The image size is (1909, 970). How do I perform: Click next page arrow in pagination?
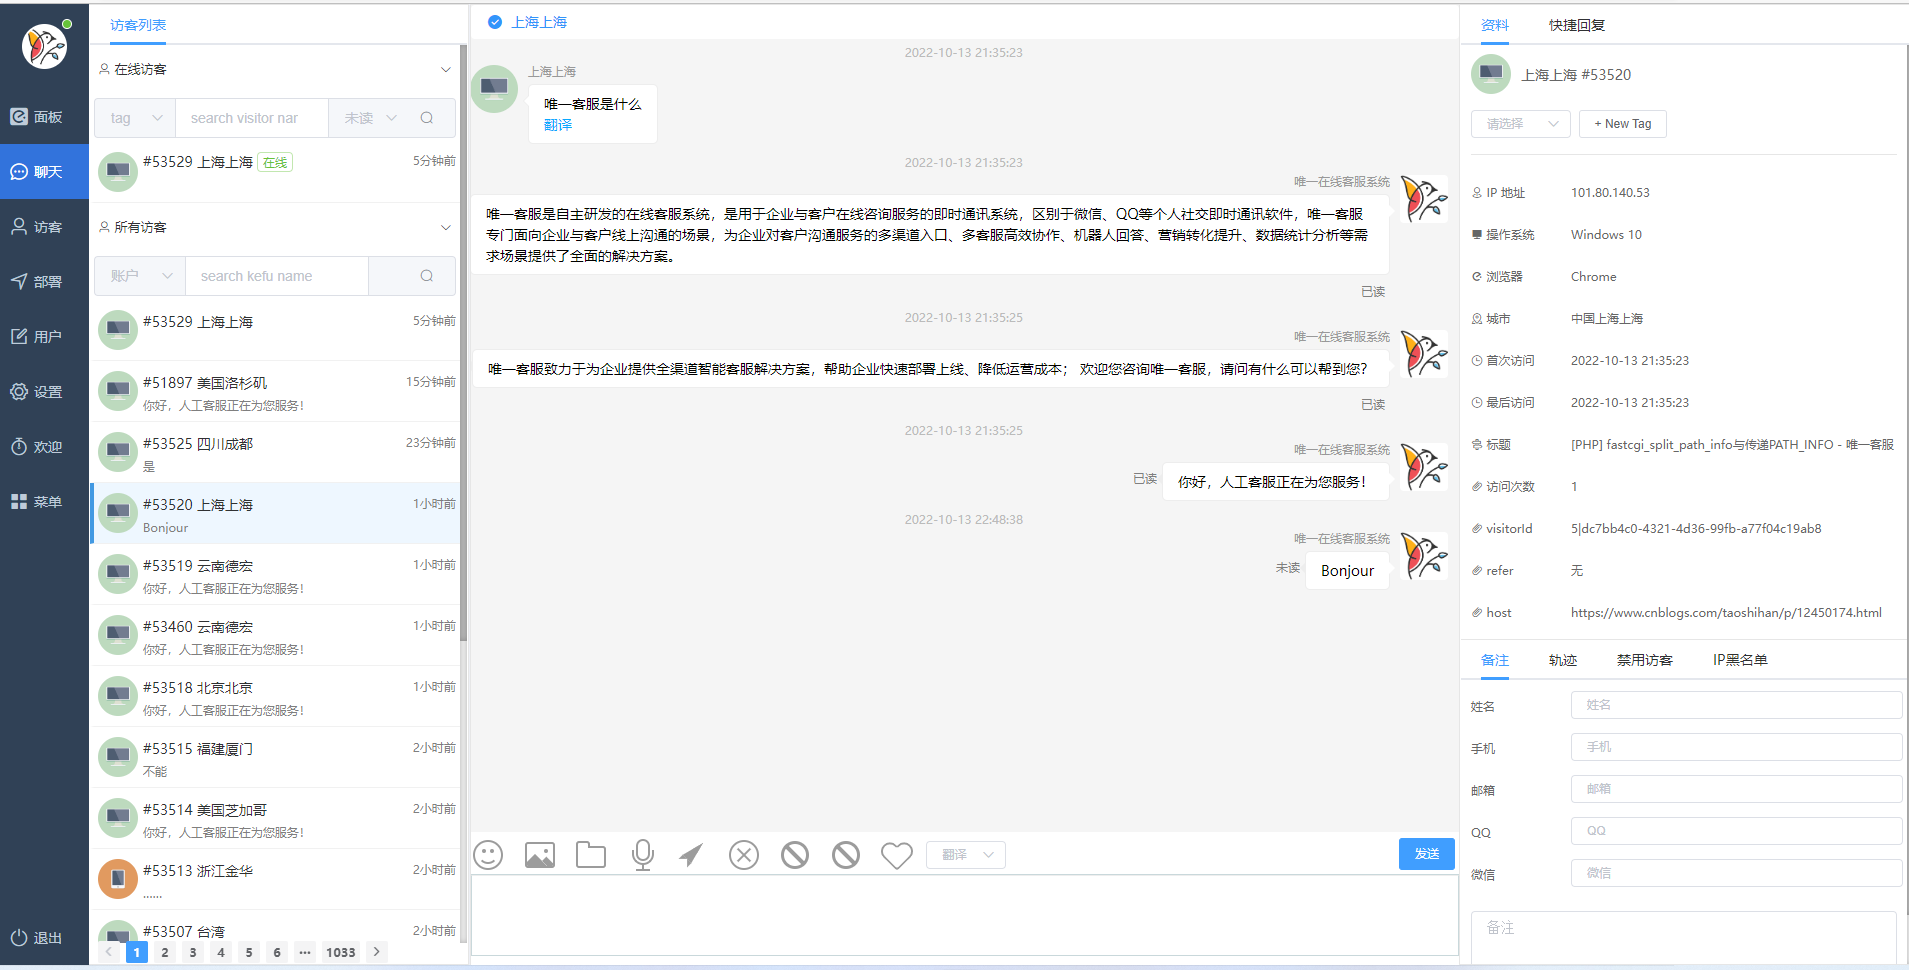377,952
